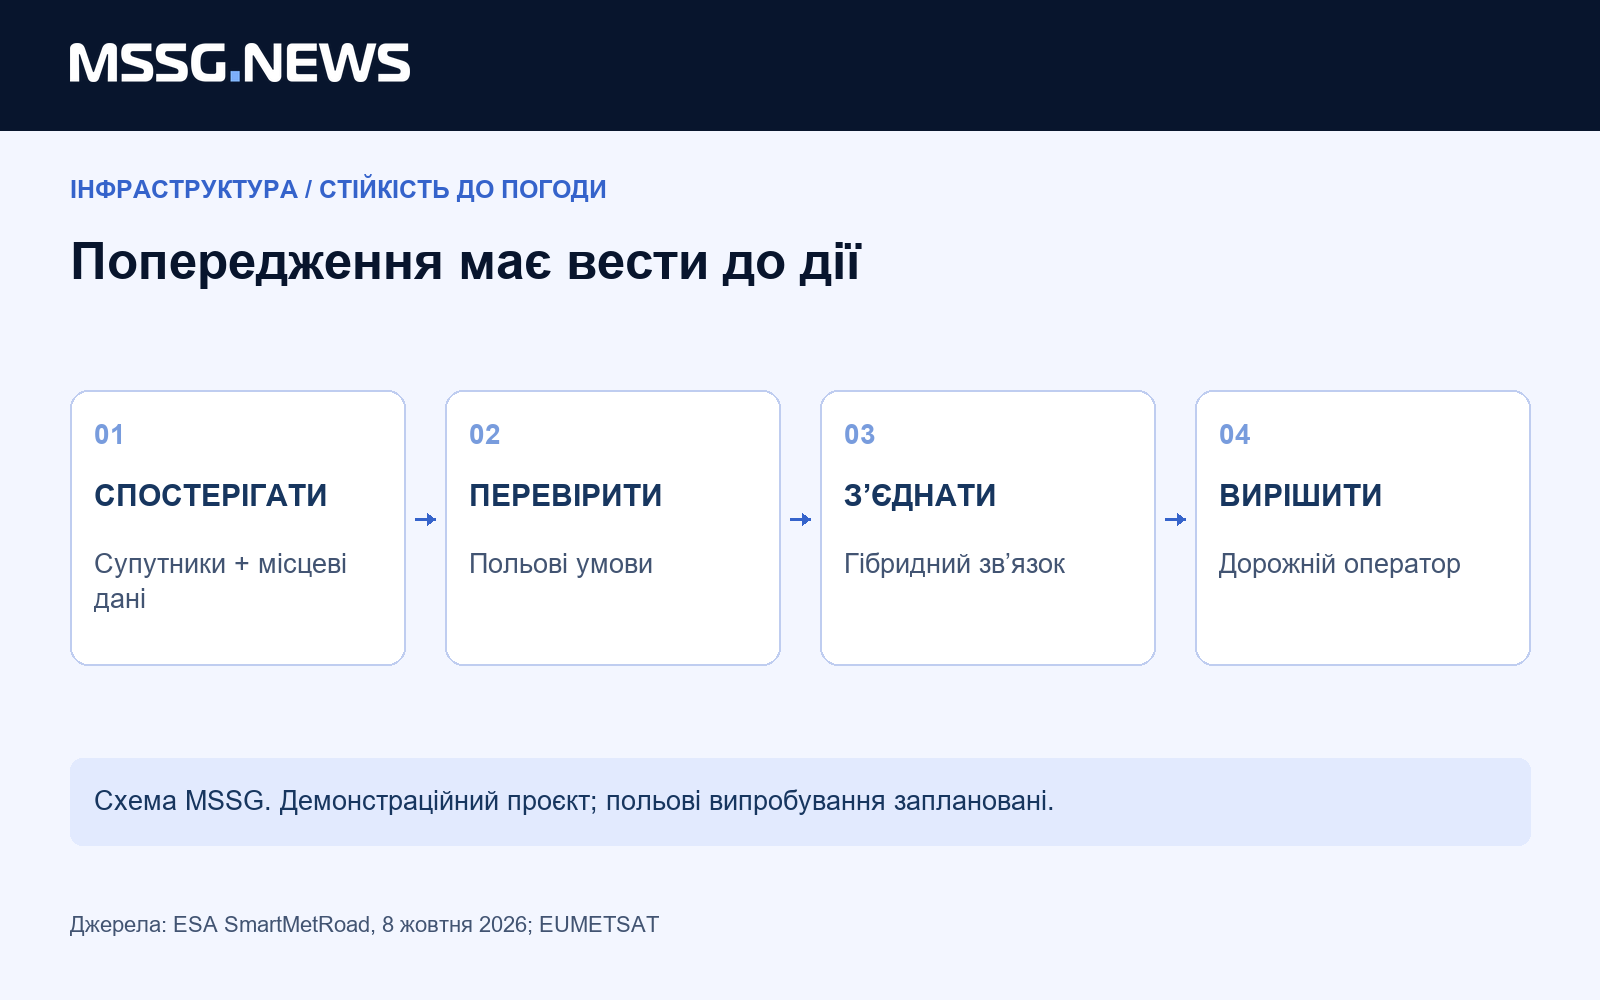Click the step number 04
Image resolution: width=1600 pixels, height=1000 pixels.
pos(1235,435)
